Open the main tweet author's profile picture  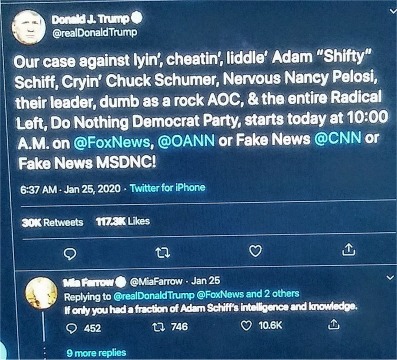pos(29,28)
